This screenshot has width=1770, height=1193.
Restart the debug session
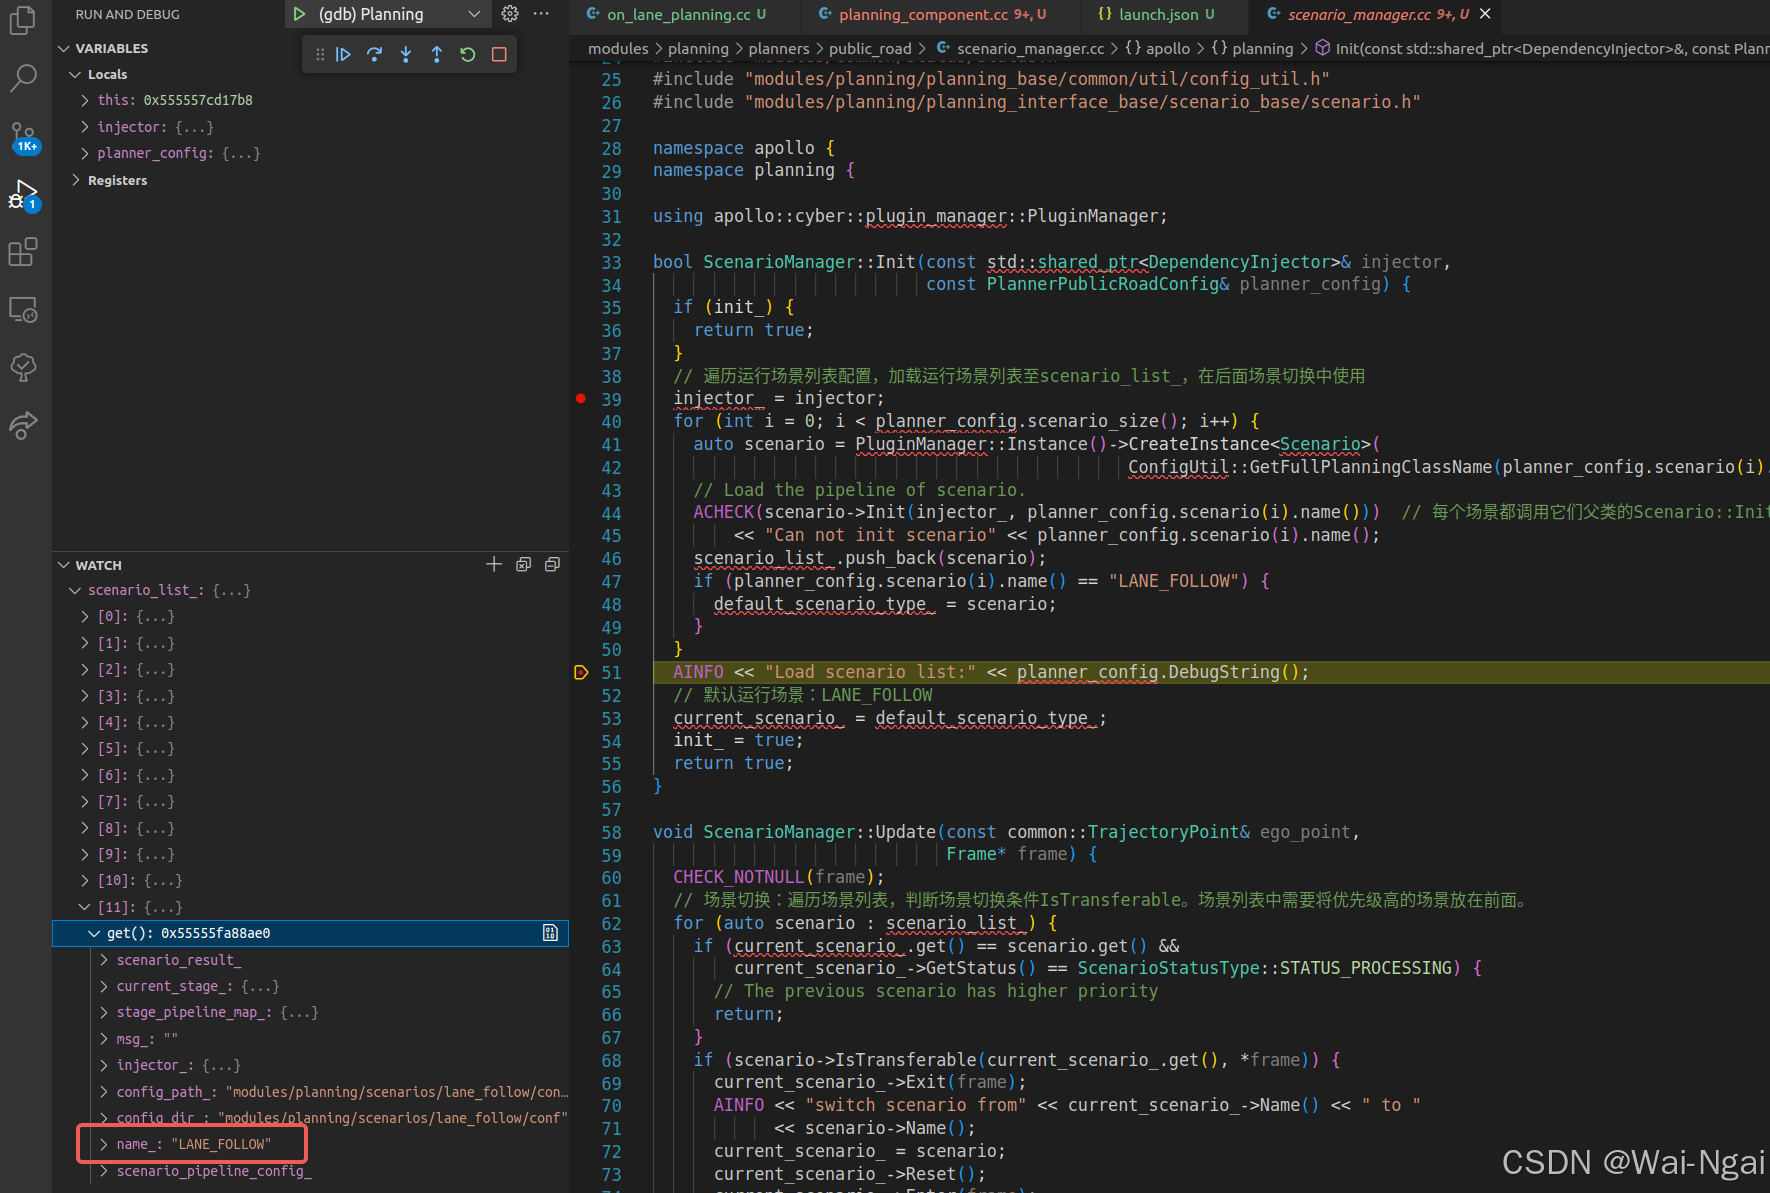pyautogui.click(x=467, y=54)
